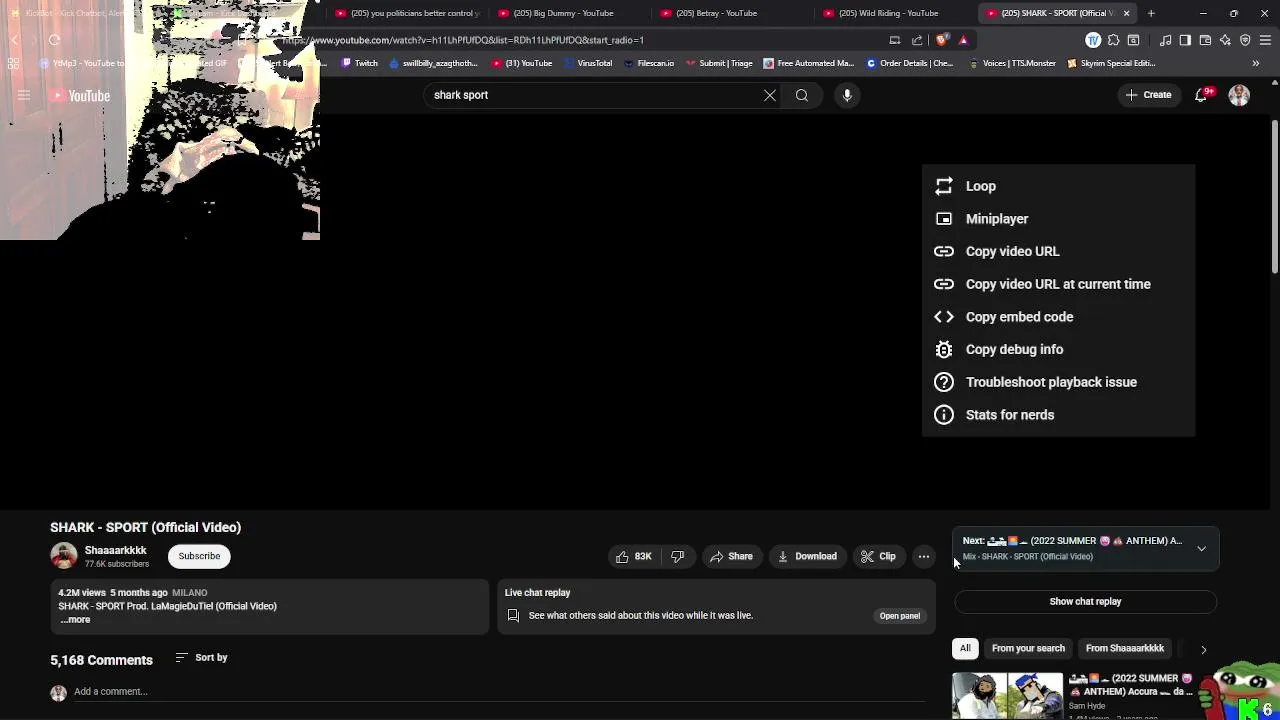Expand description with ...more
Viewport: 1280px width, 720px height.
pos(75,619)
